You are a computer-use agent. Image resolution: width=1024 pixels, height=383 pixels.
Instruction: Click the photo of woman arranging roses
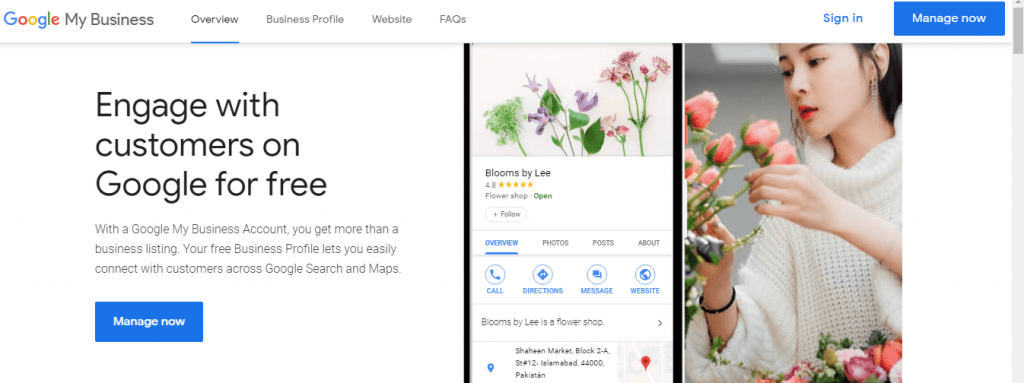(793, 213)
